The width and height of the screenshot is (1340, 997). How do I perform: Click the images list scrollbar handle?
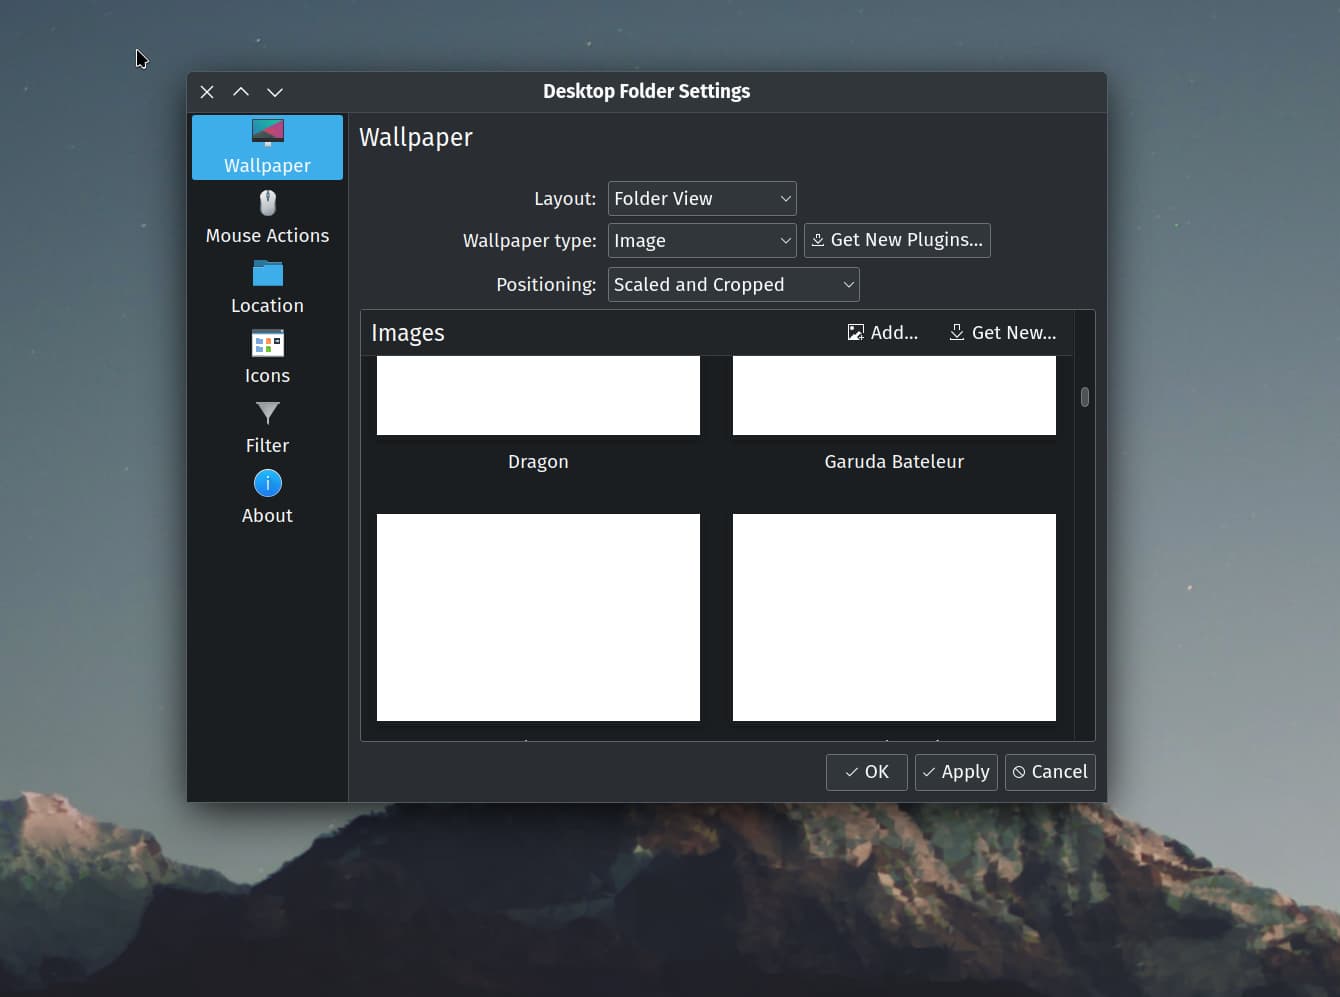tap(1084, 397)
